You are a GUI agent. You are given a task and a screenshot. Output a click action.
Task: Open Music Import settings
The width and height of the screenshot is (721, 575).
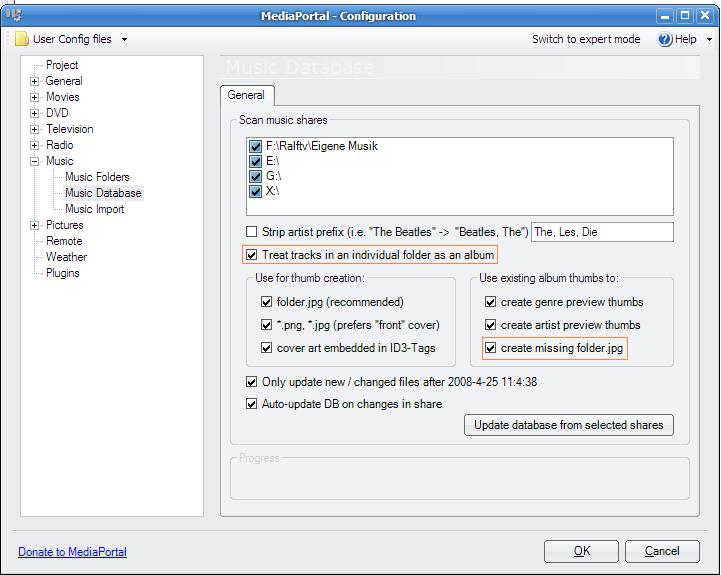point(94,209)
